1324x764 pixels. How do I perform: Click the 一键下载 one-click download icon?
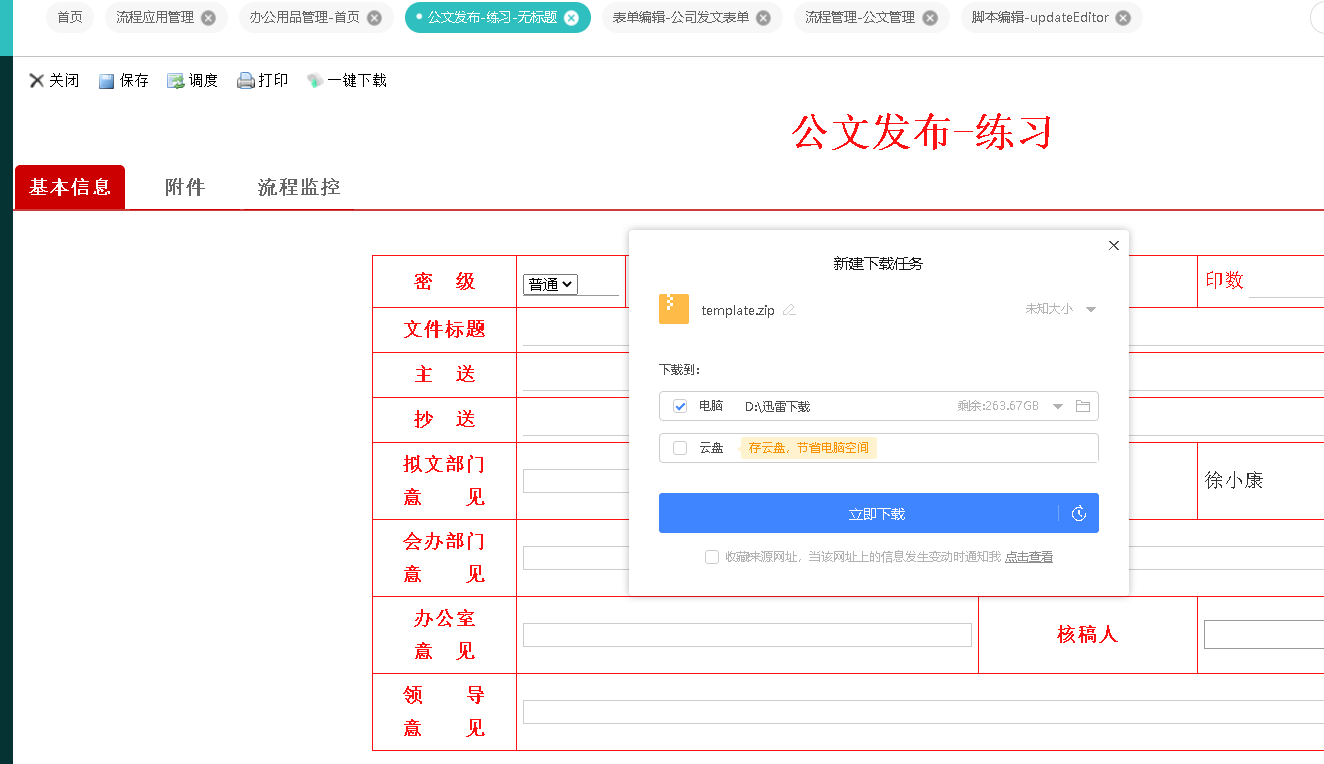click(315, 81)
